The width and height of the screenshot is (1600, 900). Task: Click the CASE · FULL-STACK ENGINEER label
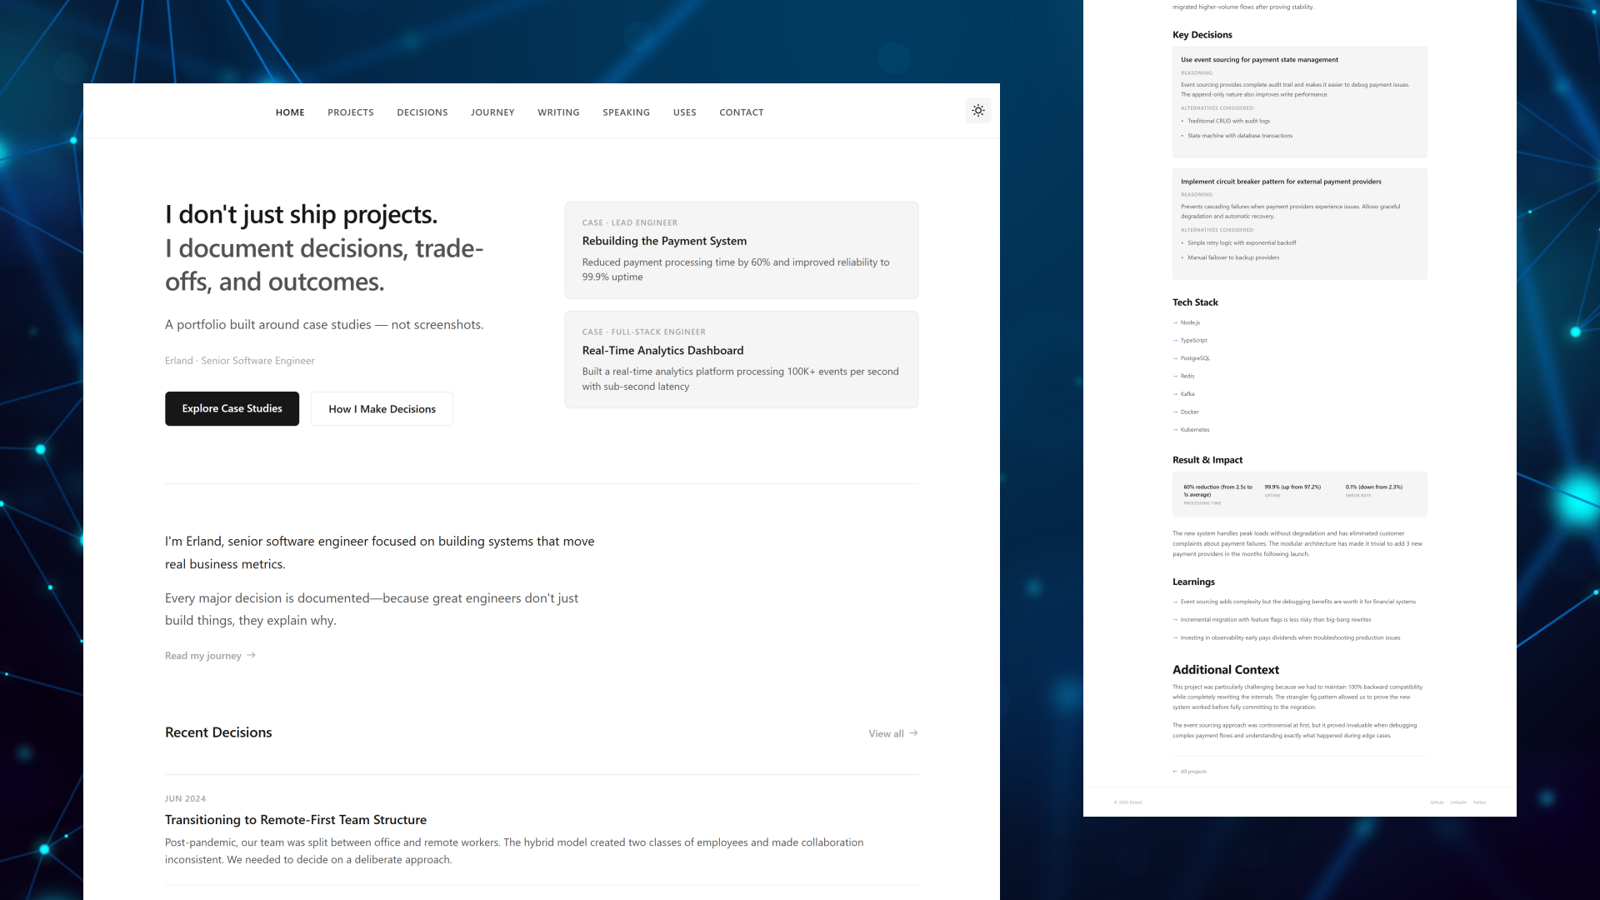[644, 332]
